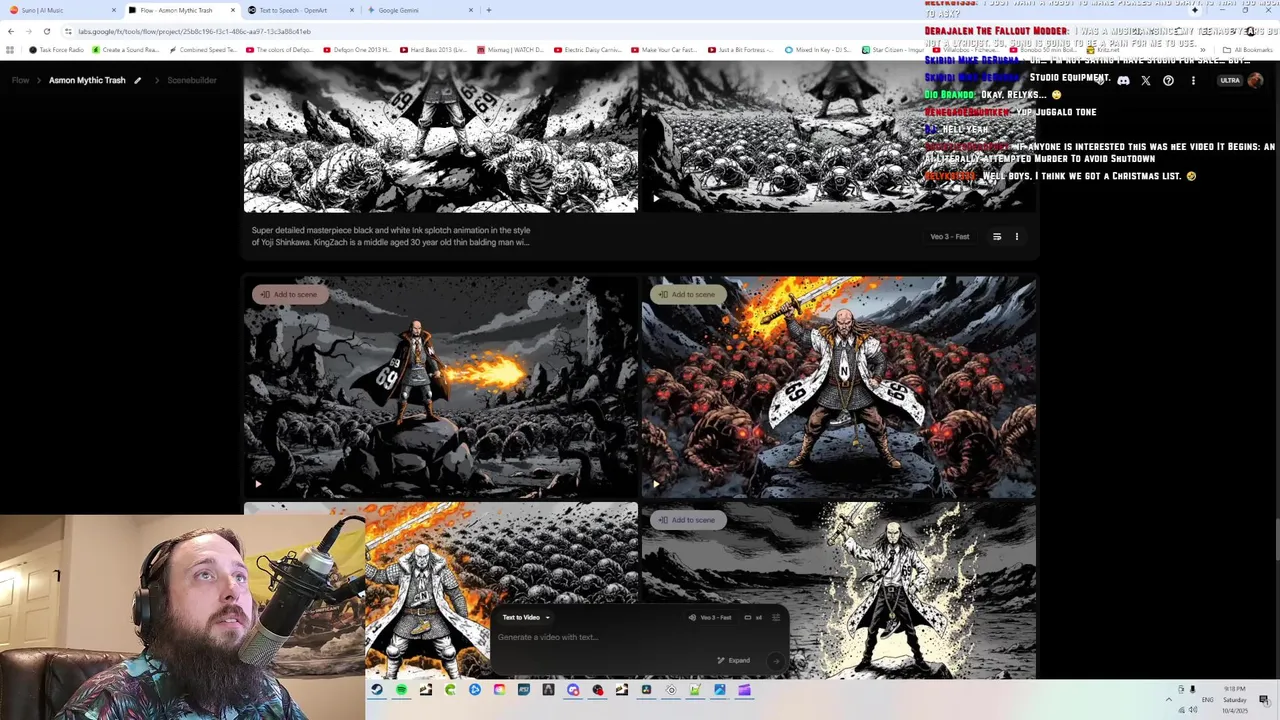
Task: Submit prompt with the arrow button
Action: (x=775, y=660)
